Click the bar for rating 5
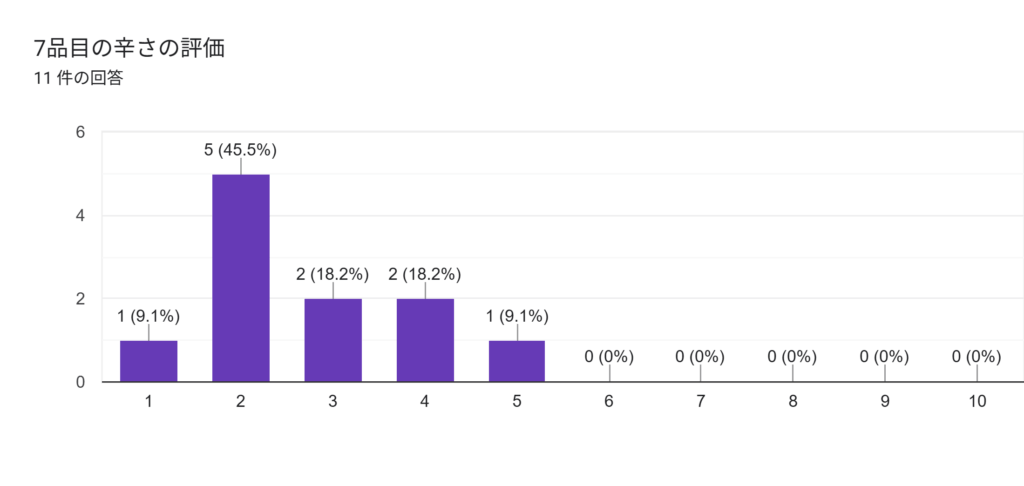 [517, 361]
